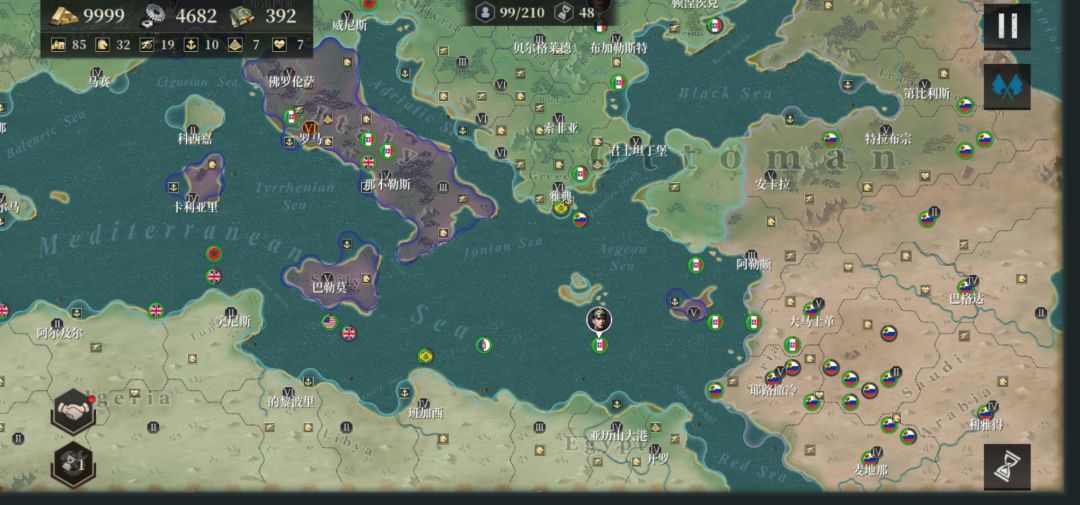
Task: Select the Italian fleet beneath the general portrait
Action: click(599, 344)
